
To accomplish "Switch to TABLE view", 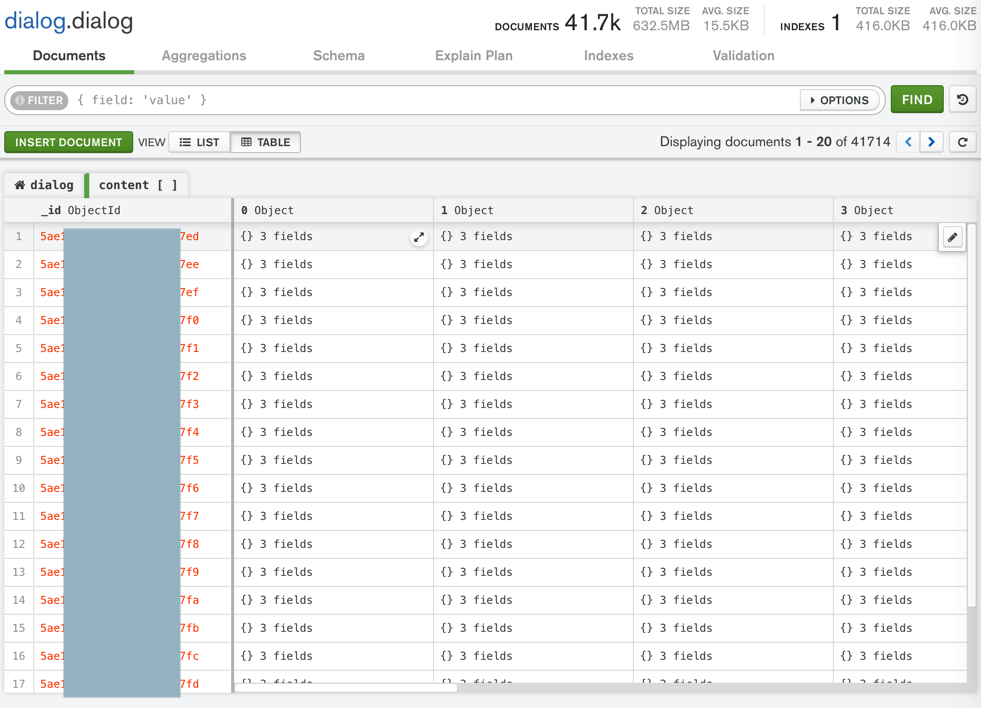I will 266,142.
